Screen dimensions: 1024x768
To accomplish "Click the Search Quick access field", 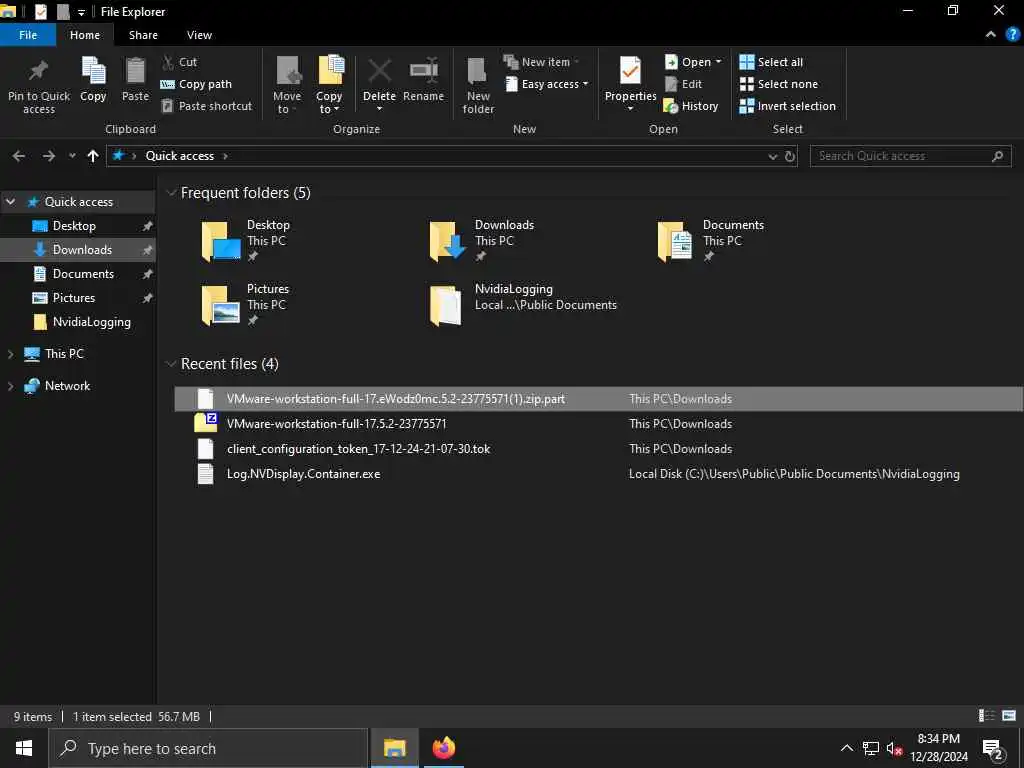I will point(910,156).
